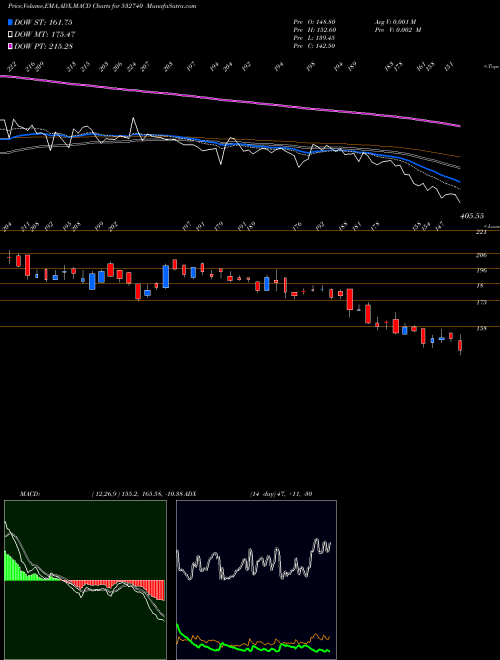Click the 'MACD:' panel label
Viewport: 500px width, 660px height.
[29, 494]
